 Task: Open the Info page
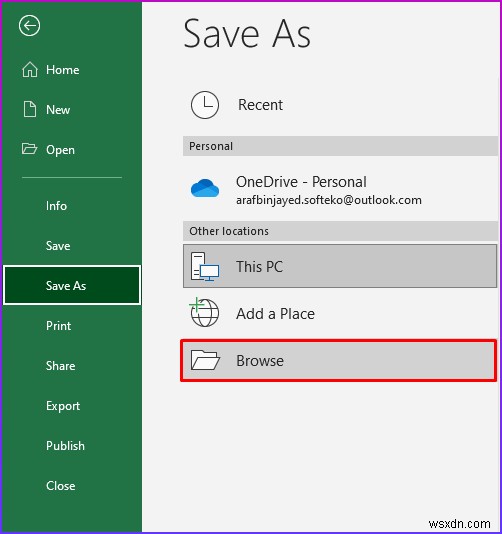pyautogui.click(x=57, y=206)
